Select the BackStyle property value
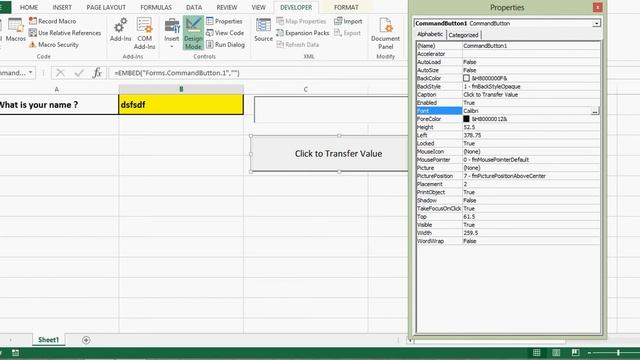Screen dimensions: 640x360 coord(531,86)
